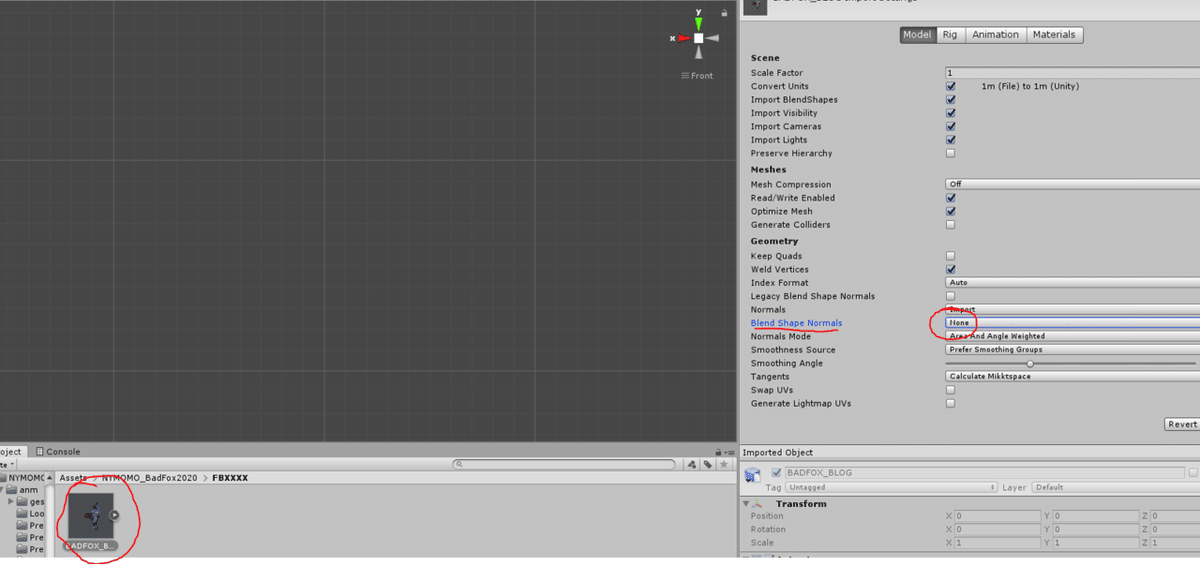Switch to the Rig tab

tap(950, 34)
